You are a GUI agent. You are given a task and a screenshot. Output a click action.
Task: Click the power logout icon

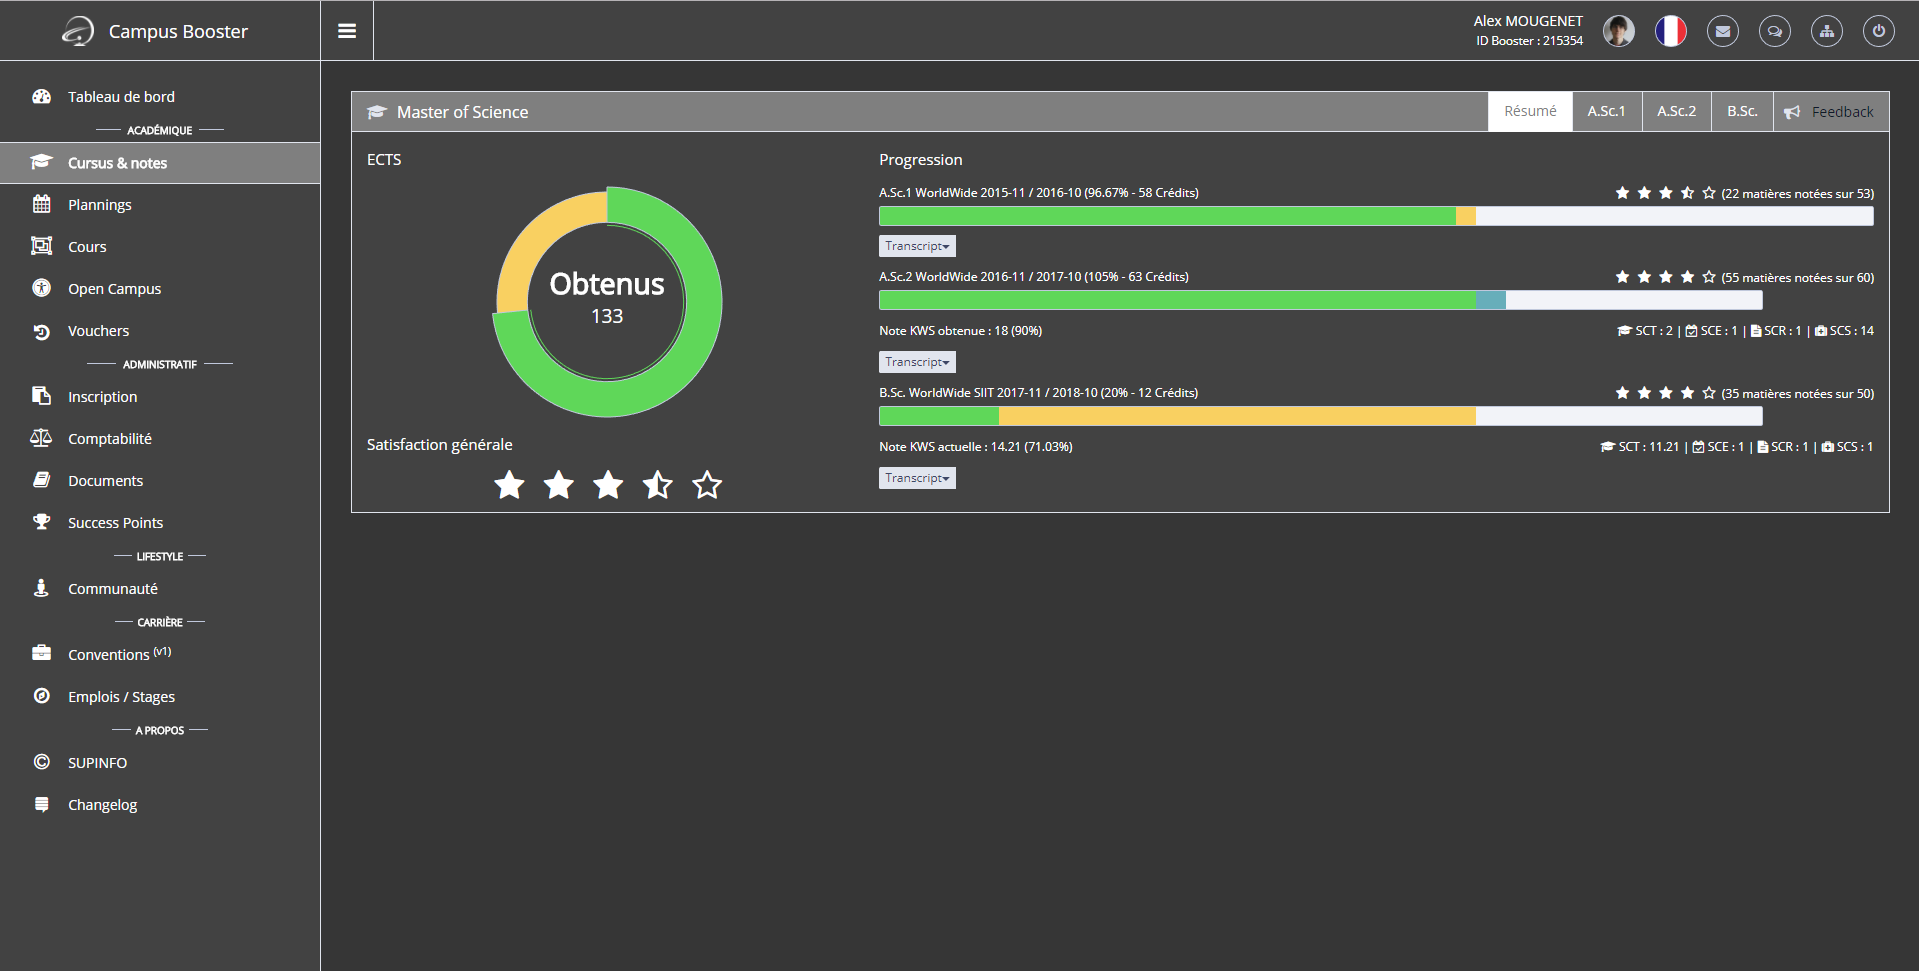point(1879,31)
